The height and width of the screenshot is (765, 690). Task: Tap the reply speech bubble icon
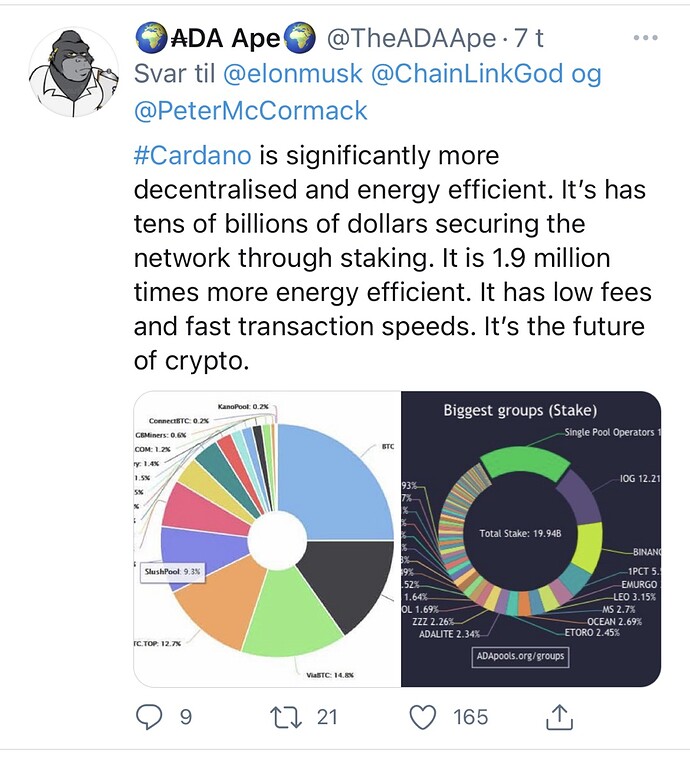(x=149, y=716)
